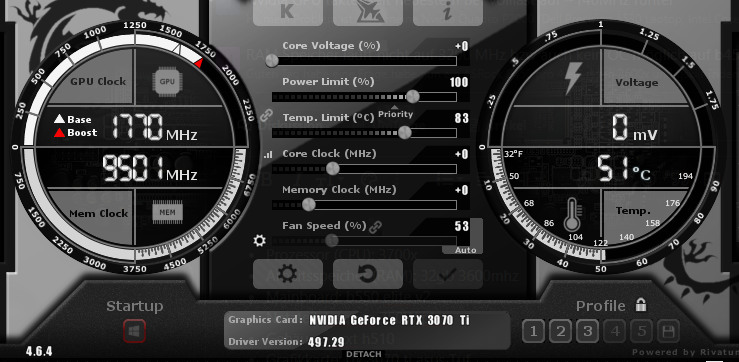Click the Core Voltage +0 value field
Viewport: 739px width, 362px height.
click(461, 46)
